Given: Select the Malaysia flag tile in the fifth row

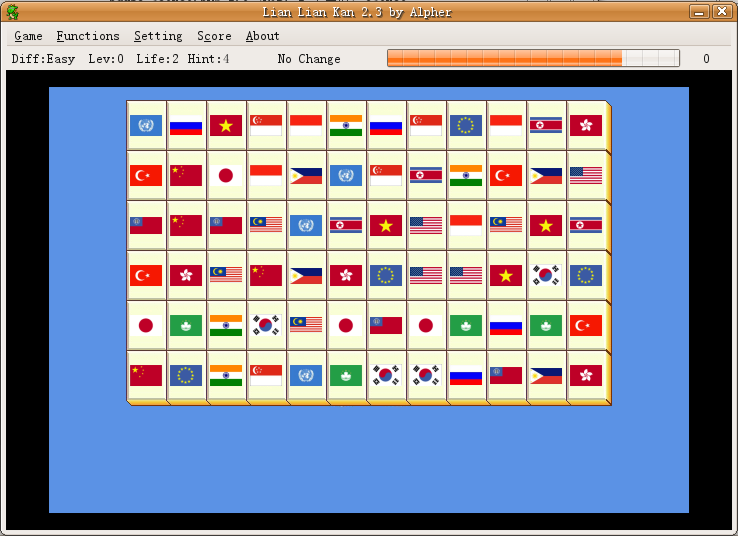Looking at the screenshot, I should click(306, 325).
